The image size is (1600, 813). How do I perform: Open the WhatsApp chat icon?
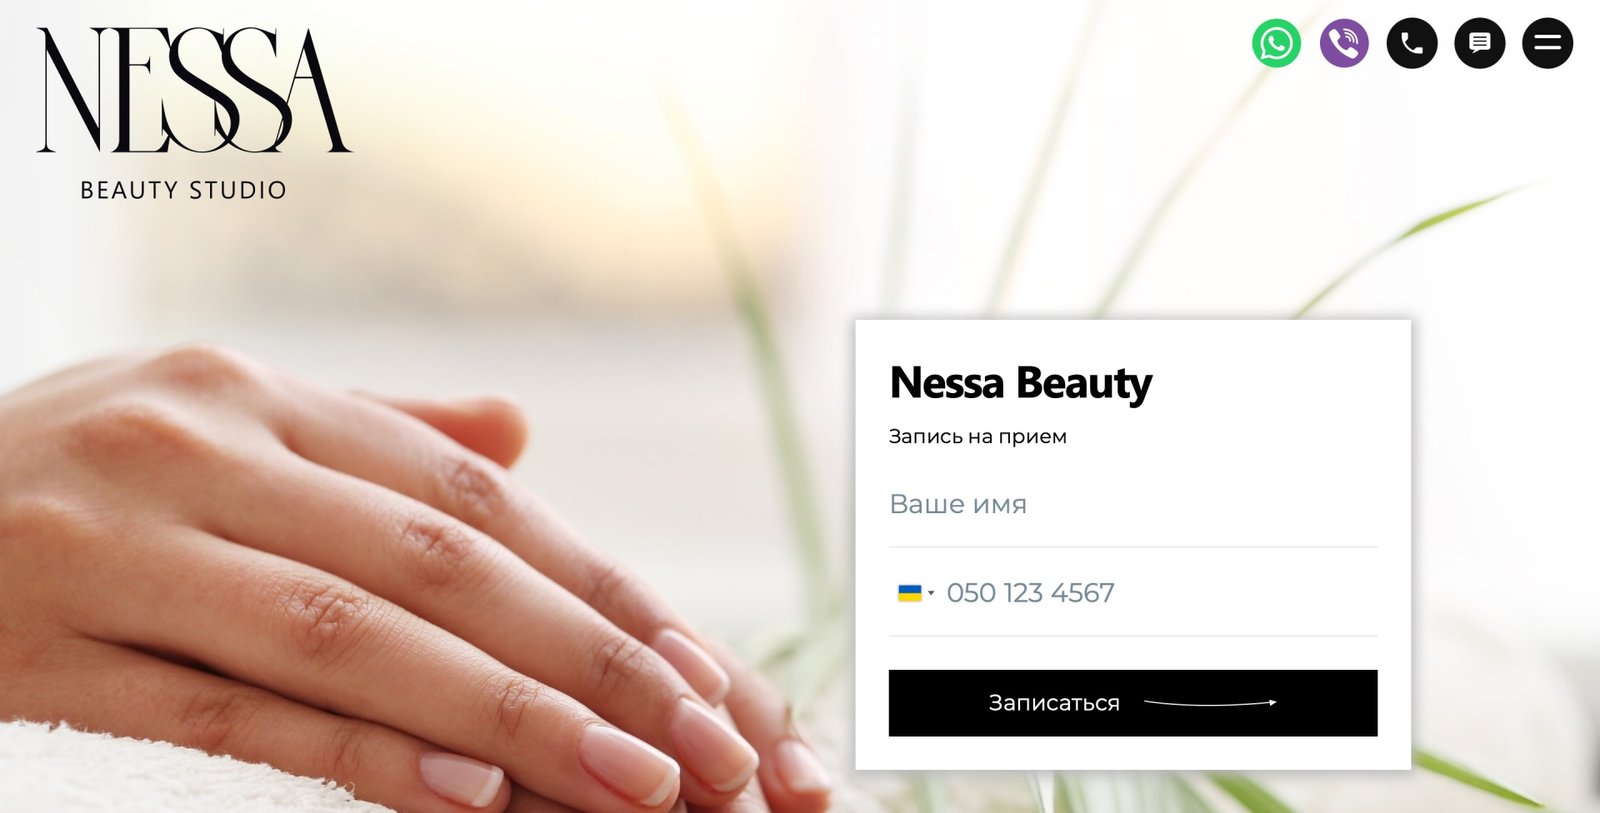1276,43
